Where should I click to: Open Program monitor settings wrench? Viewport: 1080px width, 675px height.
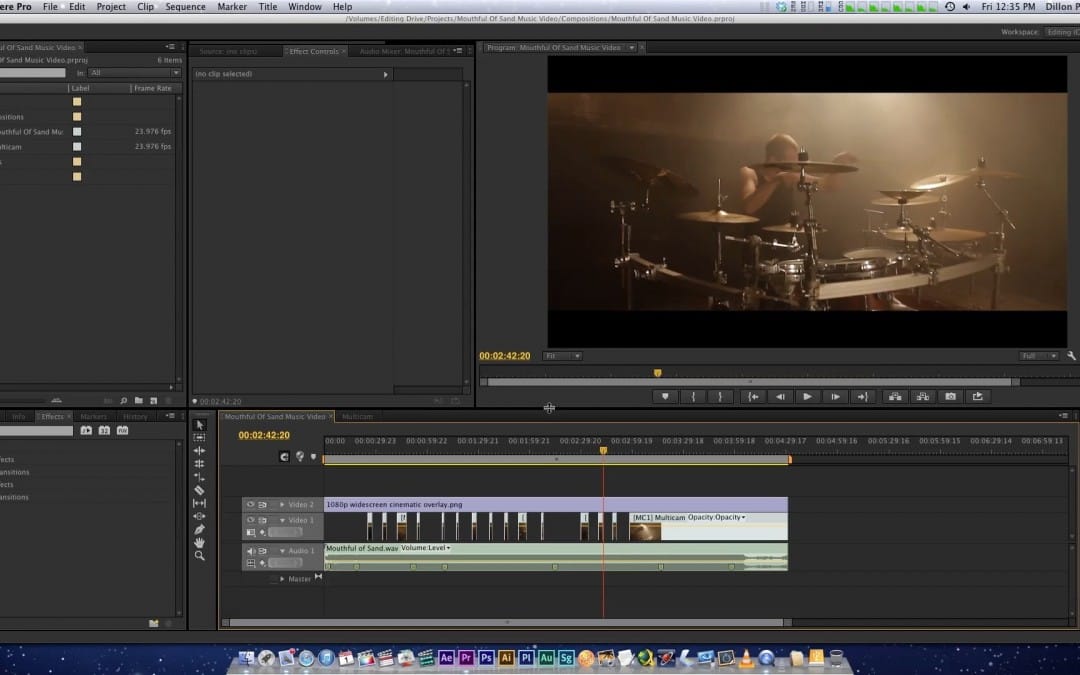[x=1071, y=355]
